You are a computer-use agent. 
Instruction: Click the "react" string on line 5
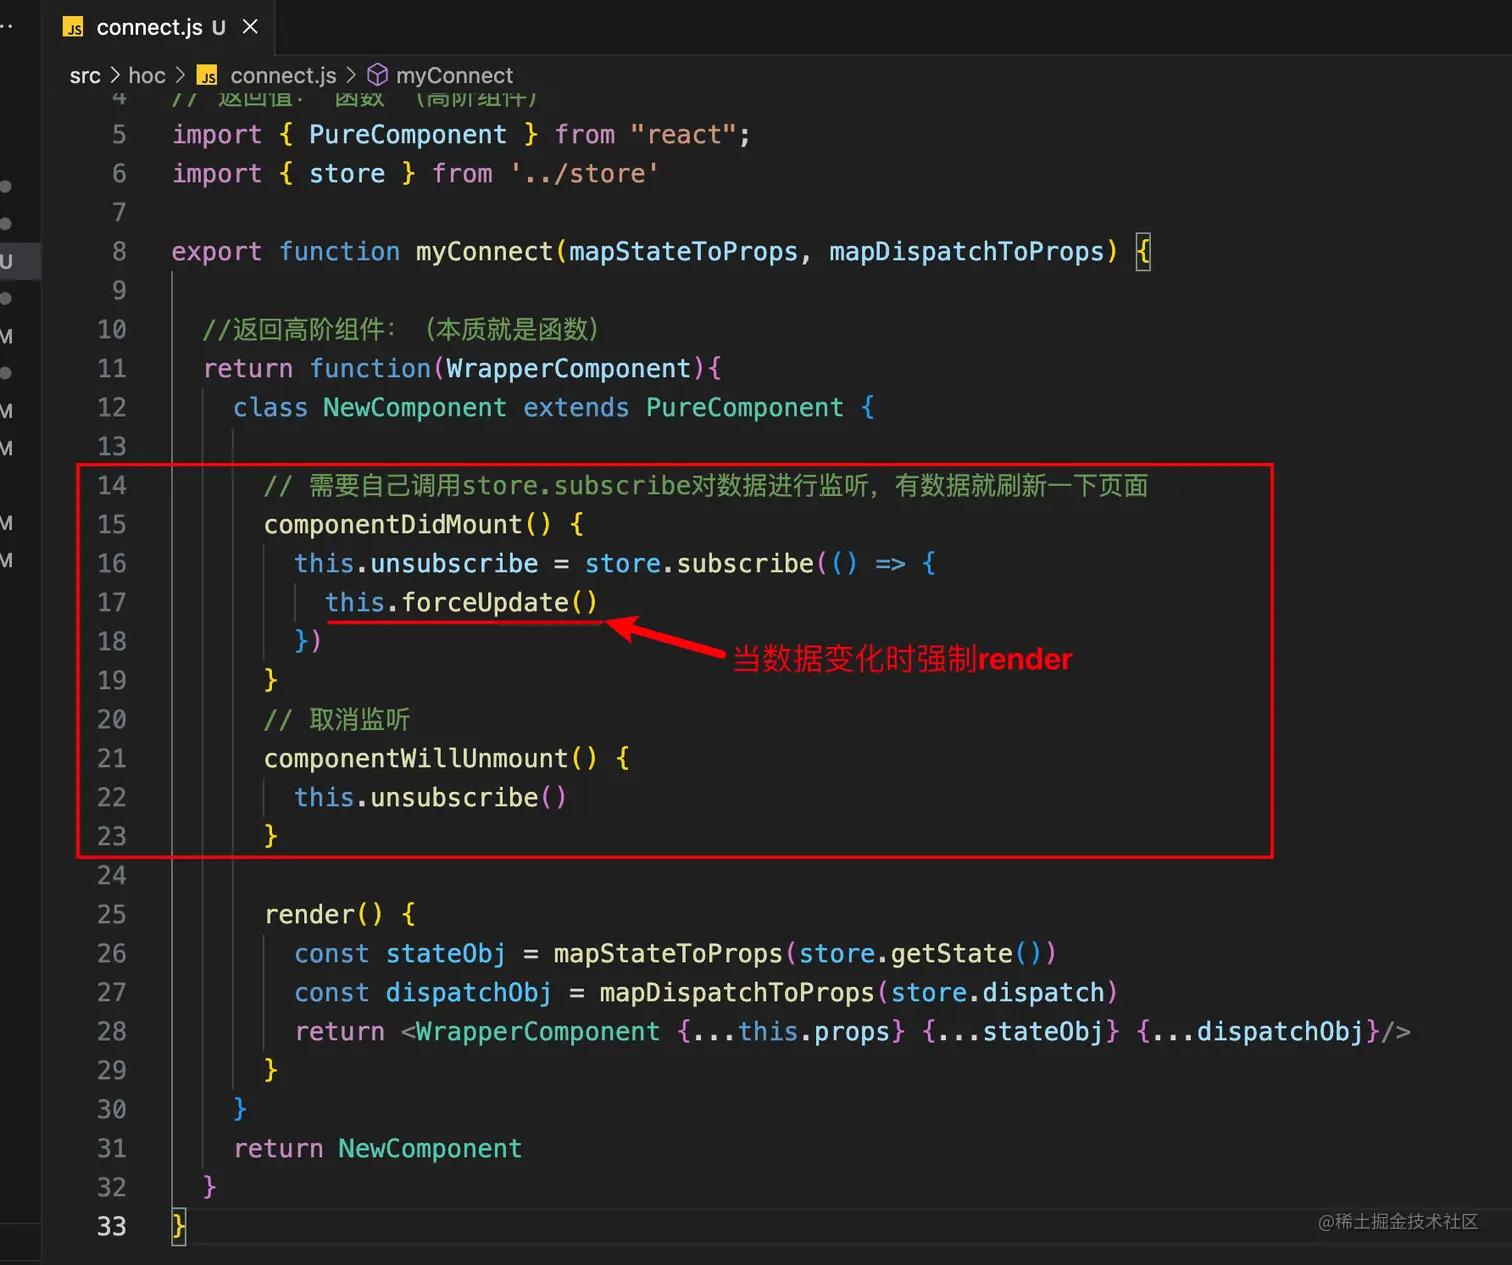click(684, 134)
